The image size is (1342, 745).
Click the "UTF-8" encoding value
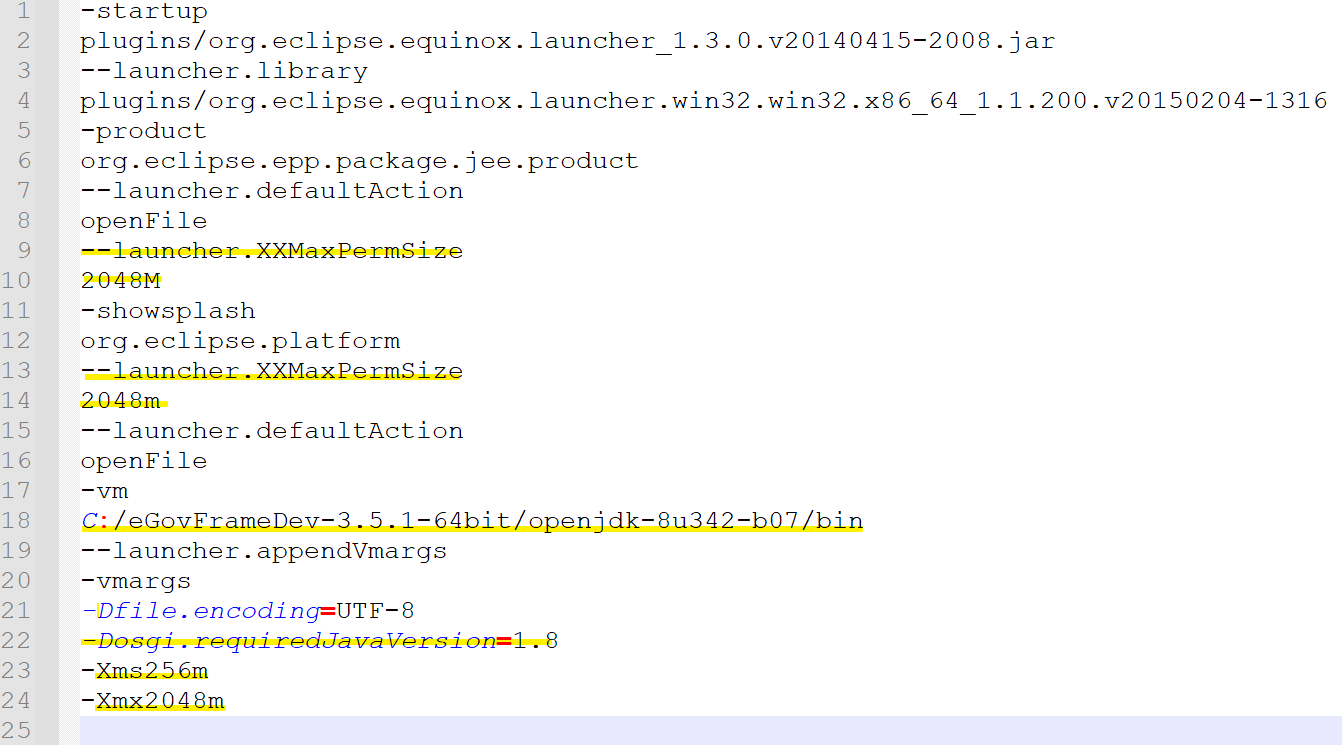[x=376, y=611]
